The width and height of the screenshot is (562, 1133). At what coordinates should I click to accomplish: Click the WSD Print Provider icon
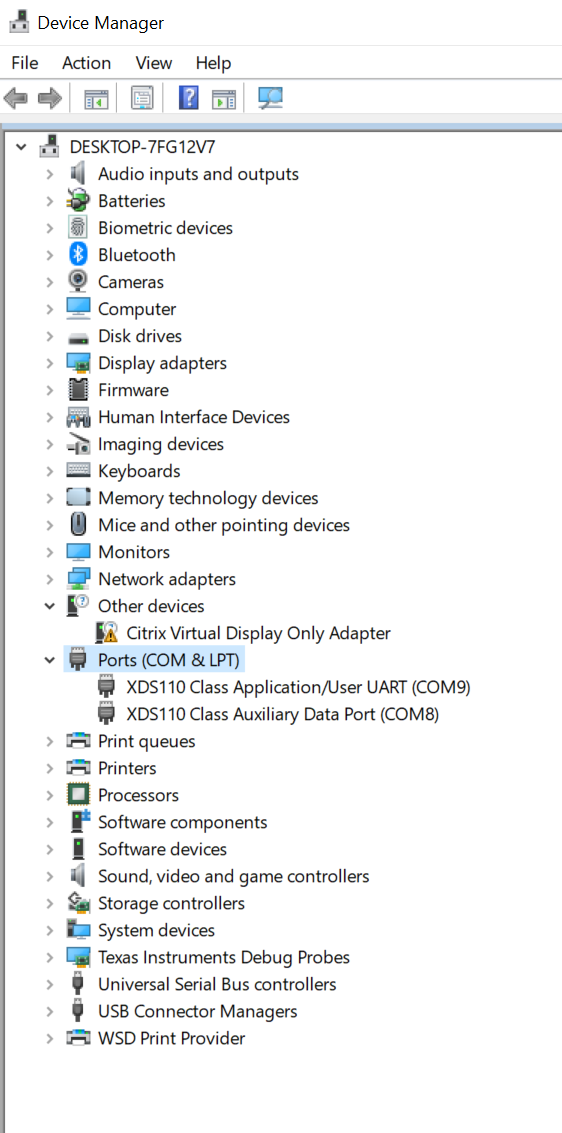78,1038
